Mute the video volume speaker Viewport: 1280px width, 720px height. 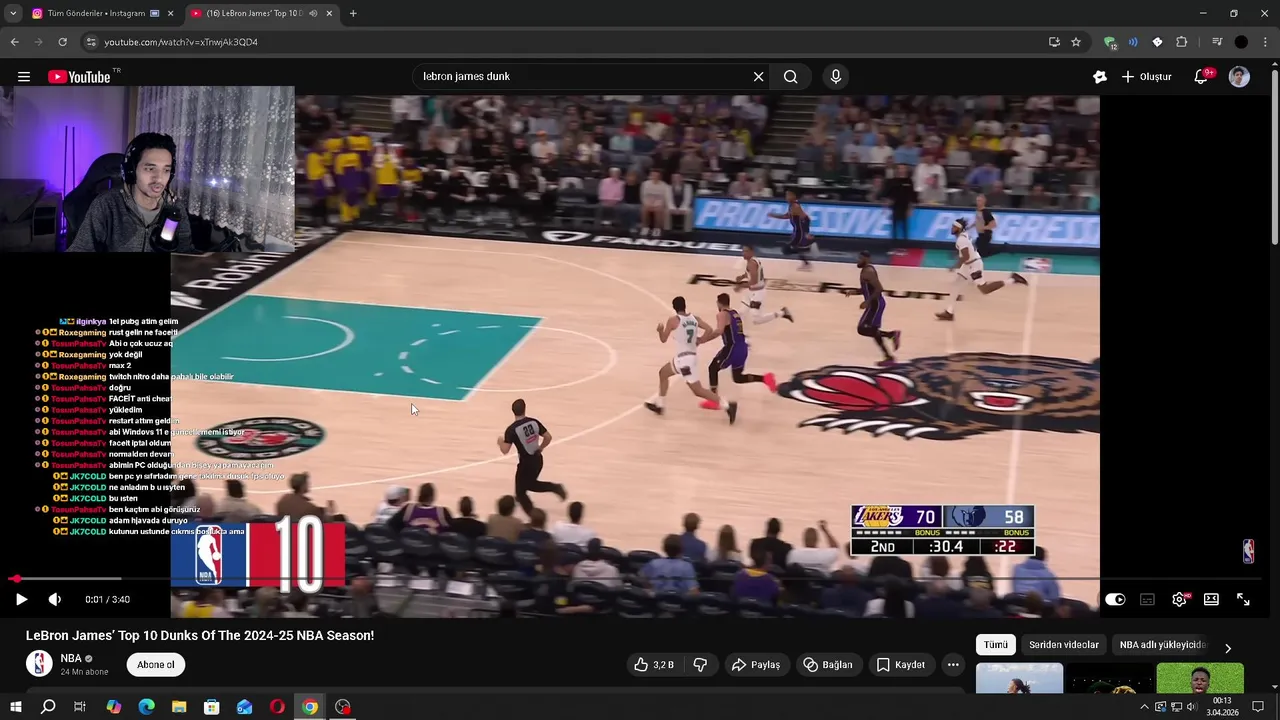coord(55,599)
